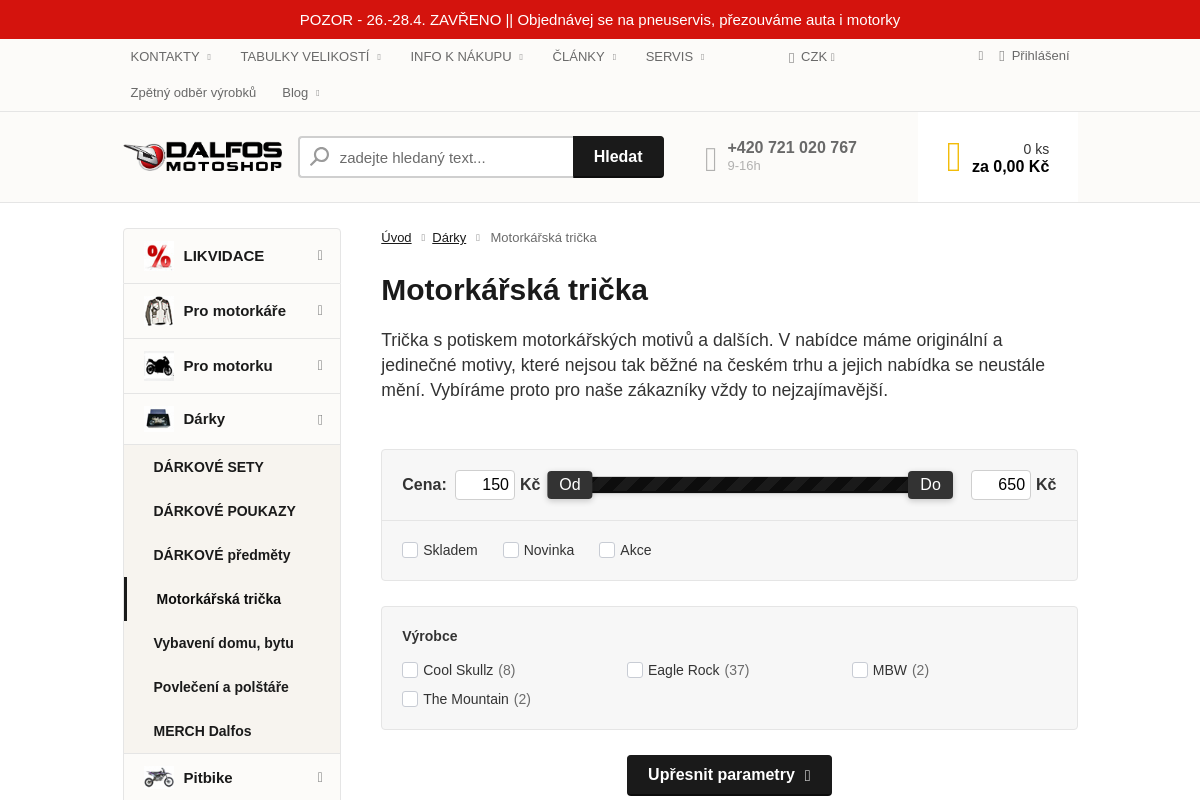Click the magnifier icon inside the search bar
The width and height of the screenshot is (1200, 800).
(320, 156)
